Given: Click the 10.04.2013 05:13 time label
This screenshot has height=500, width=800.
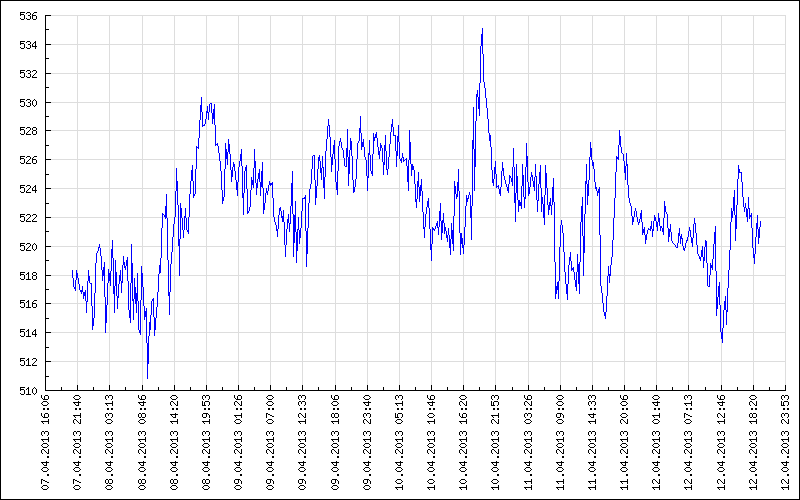Looking at the screenshot, I should point(400,440).
